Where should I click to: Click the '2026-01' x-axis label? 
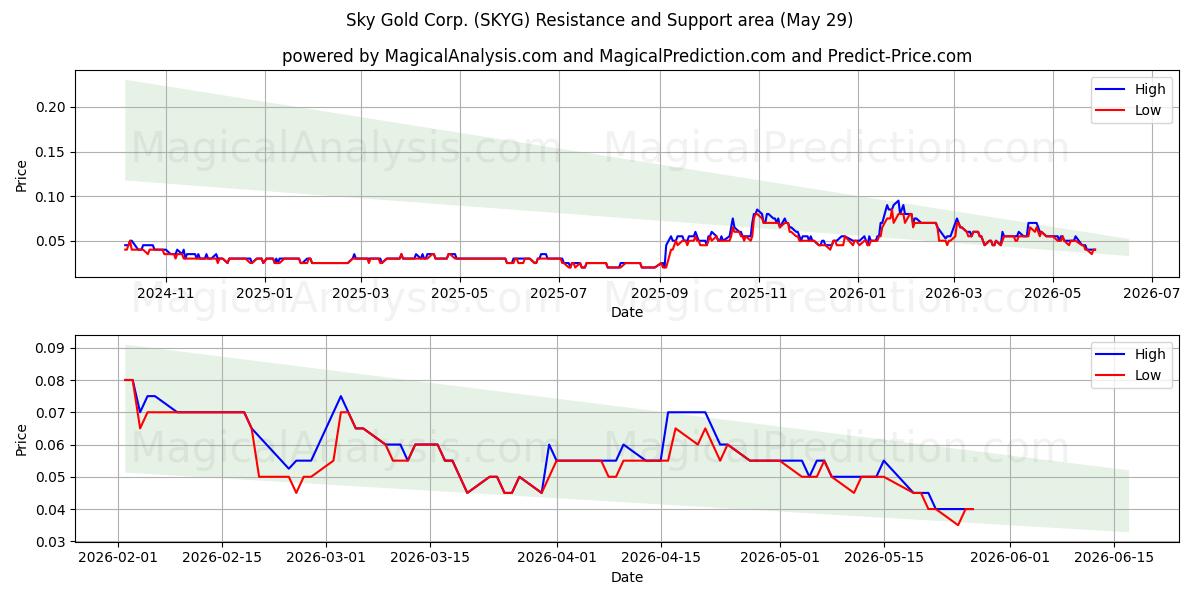click(x=857, y=293)
